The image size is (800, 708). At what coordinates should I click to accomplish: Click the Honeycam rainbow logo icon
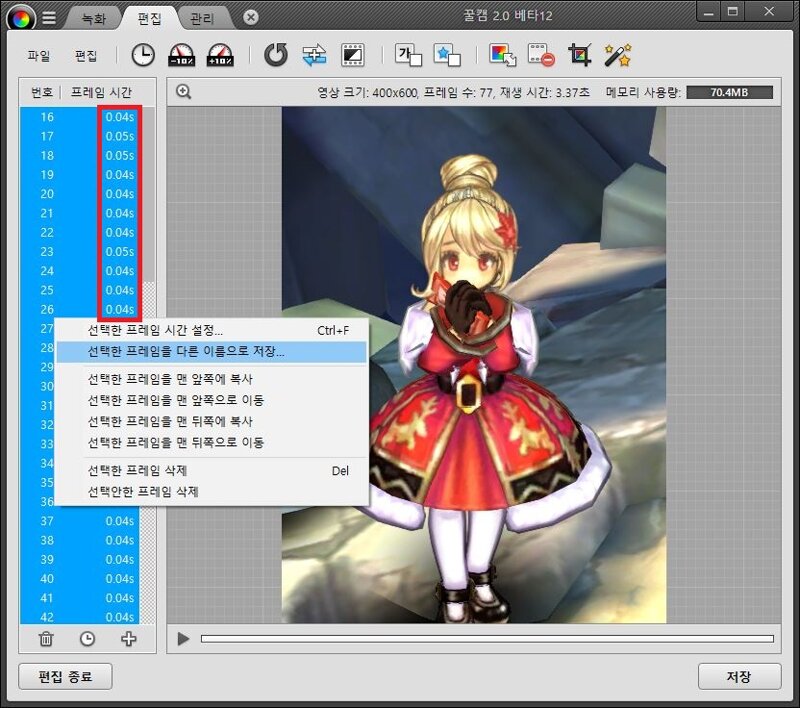21,19
